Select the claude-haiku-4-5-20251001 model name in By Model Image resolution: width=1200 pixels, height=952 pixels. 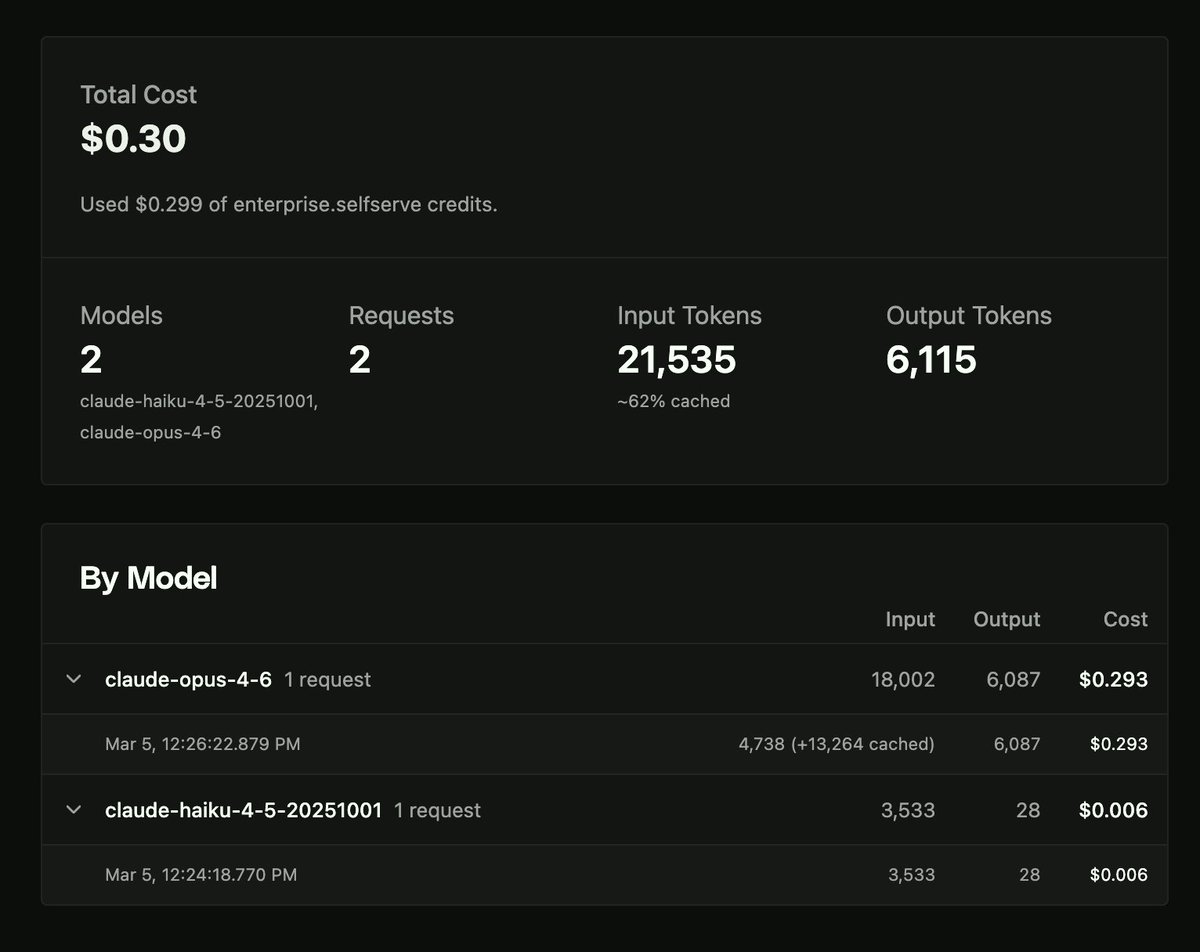point(243,810)
